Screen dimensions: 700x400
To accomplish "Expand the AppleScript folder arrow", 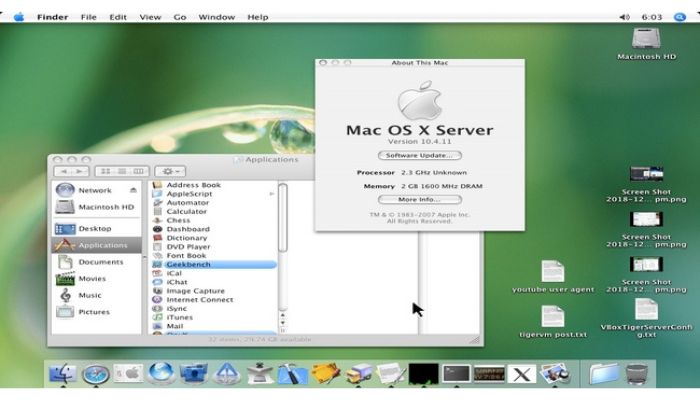I will pos(271,194).
